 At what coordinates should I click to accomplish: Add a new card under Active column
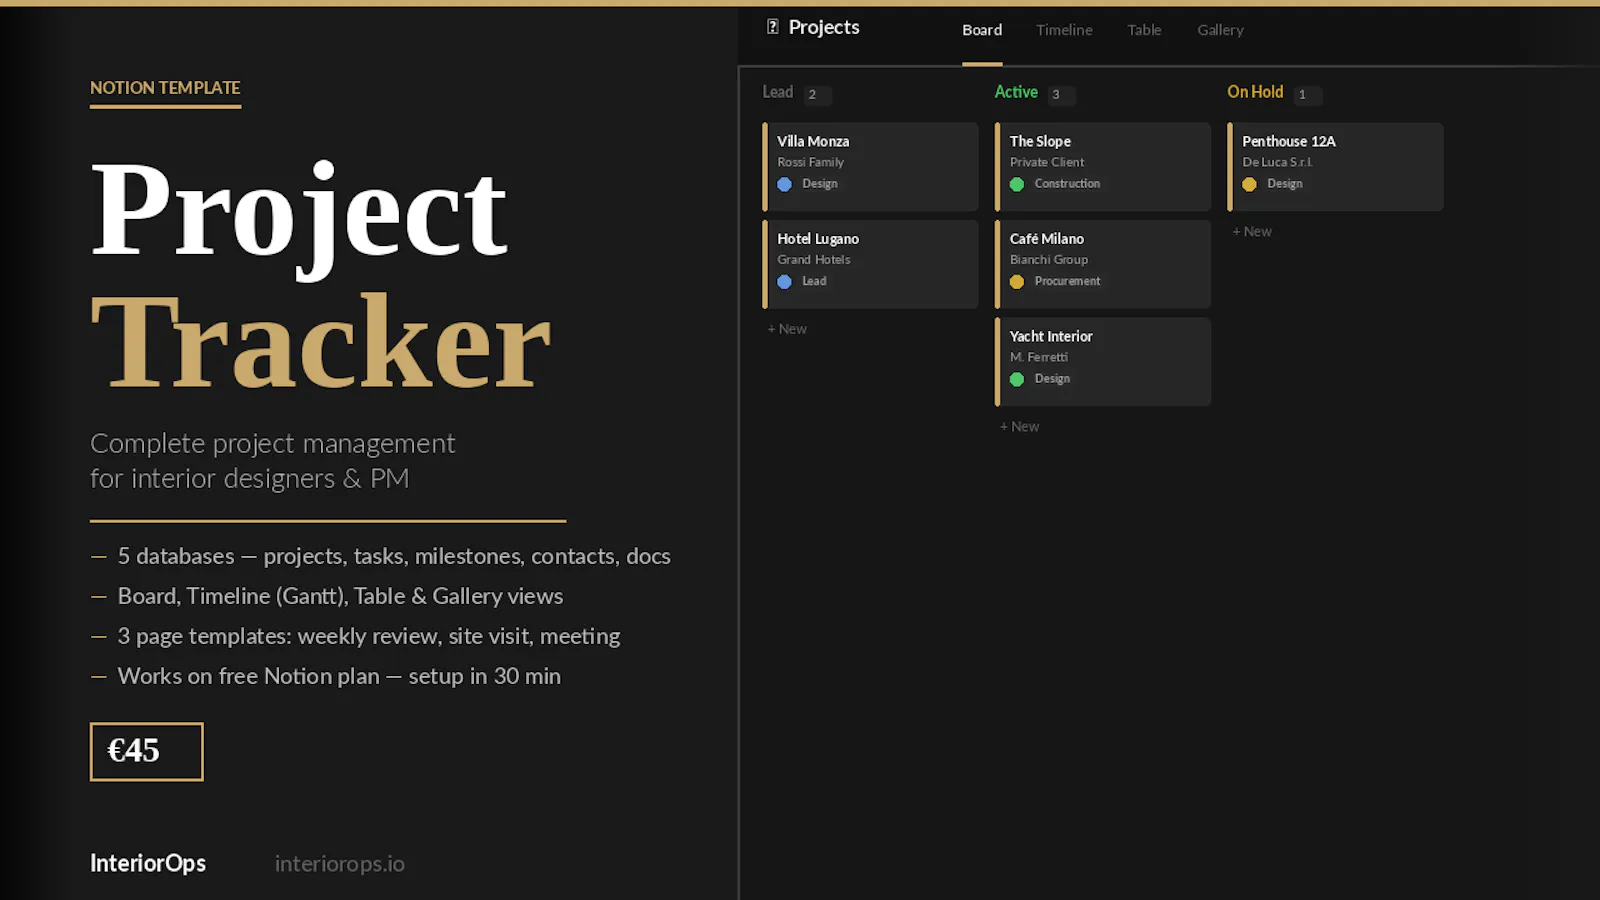1019,426
